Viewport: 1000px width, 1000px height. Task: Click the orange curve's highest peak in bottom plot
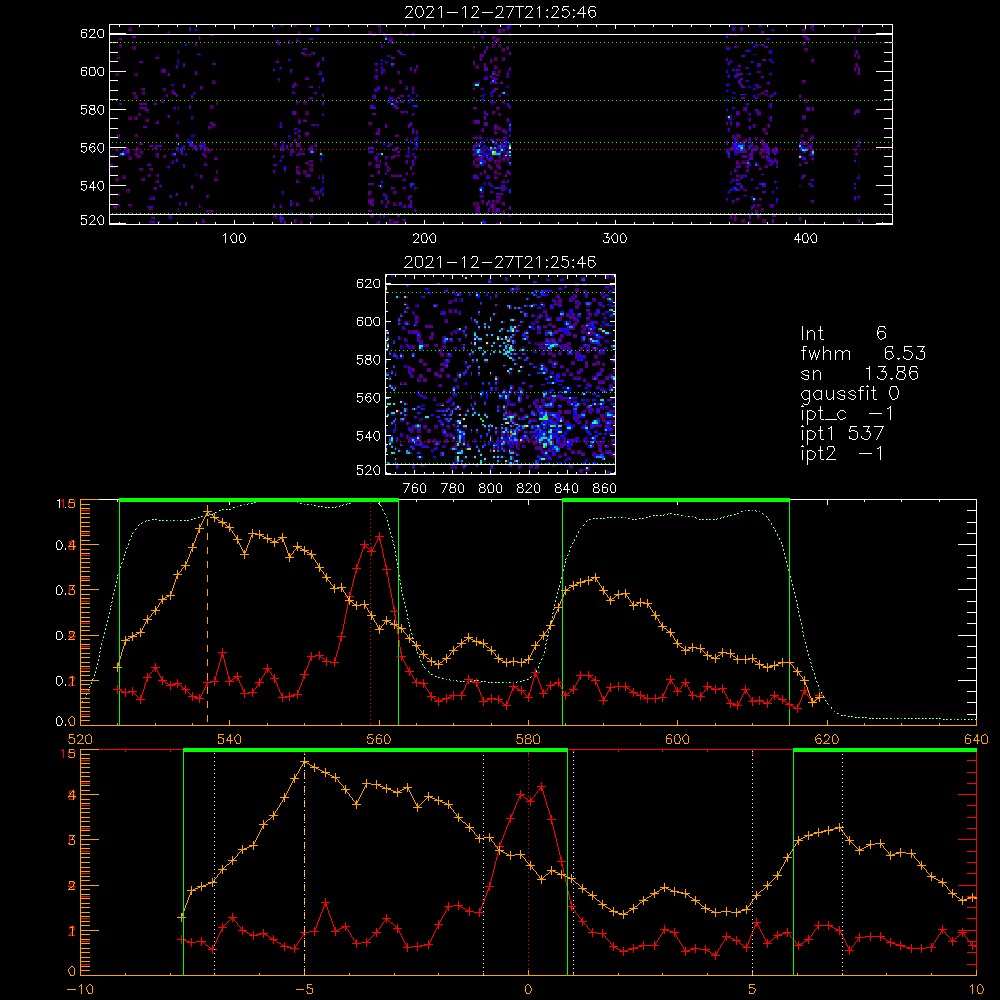pyautogui.click(x=304, y=761)
